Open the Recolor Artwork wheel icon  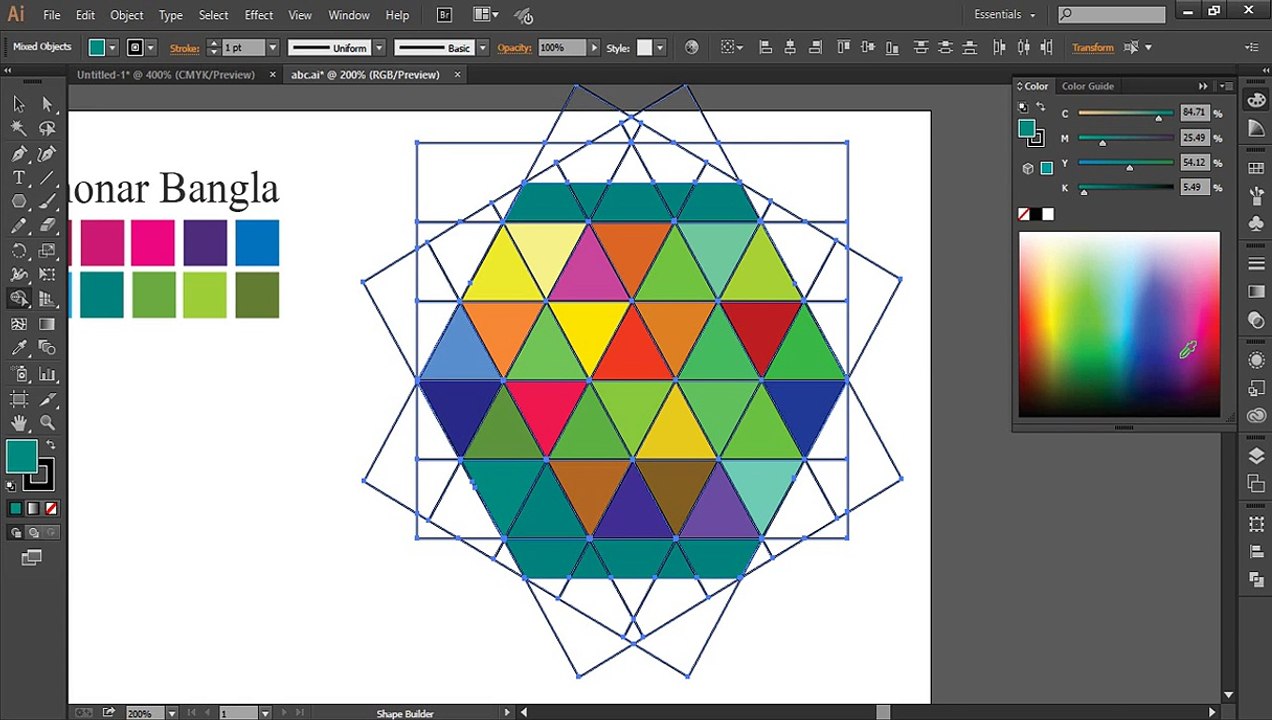coord(691,47)
